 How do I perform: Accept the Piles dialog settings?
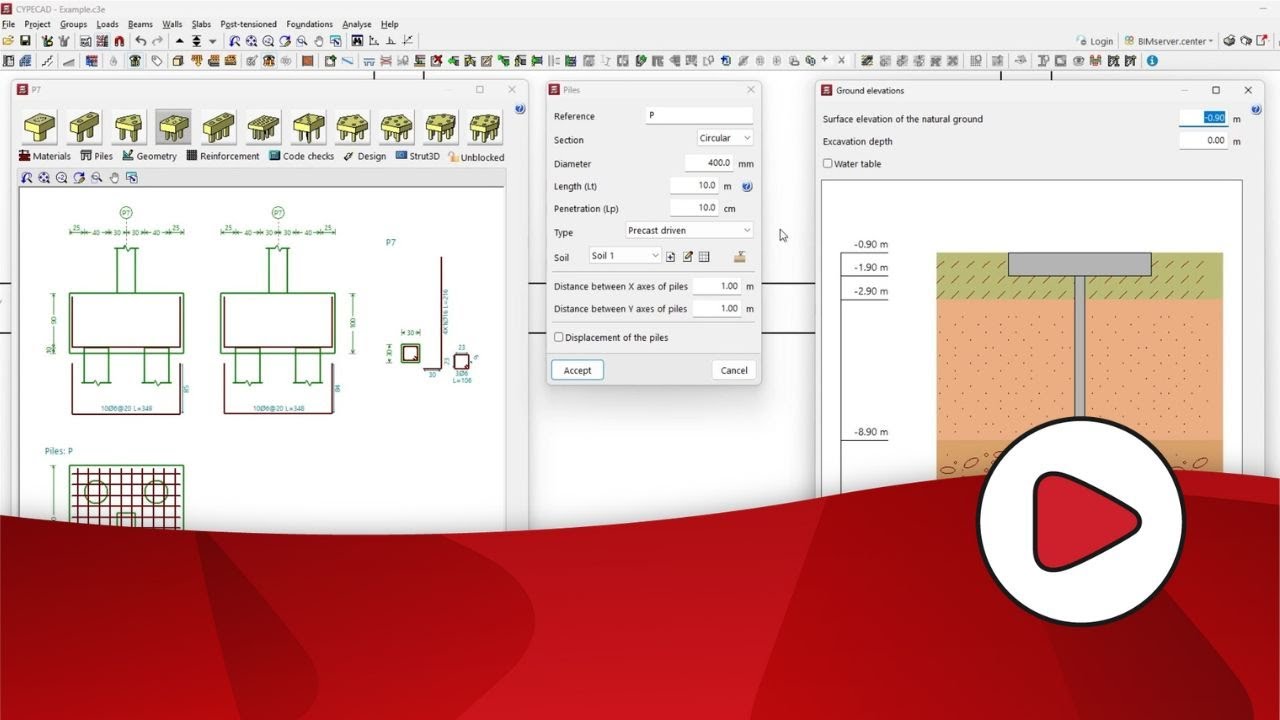pos(576,370)
